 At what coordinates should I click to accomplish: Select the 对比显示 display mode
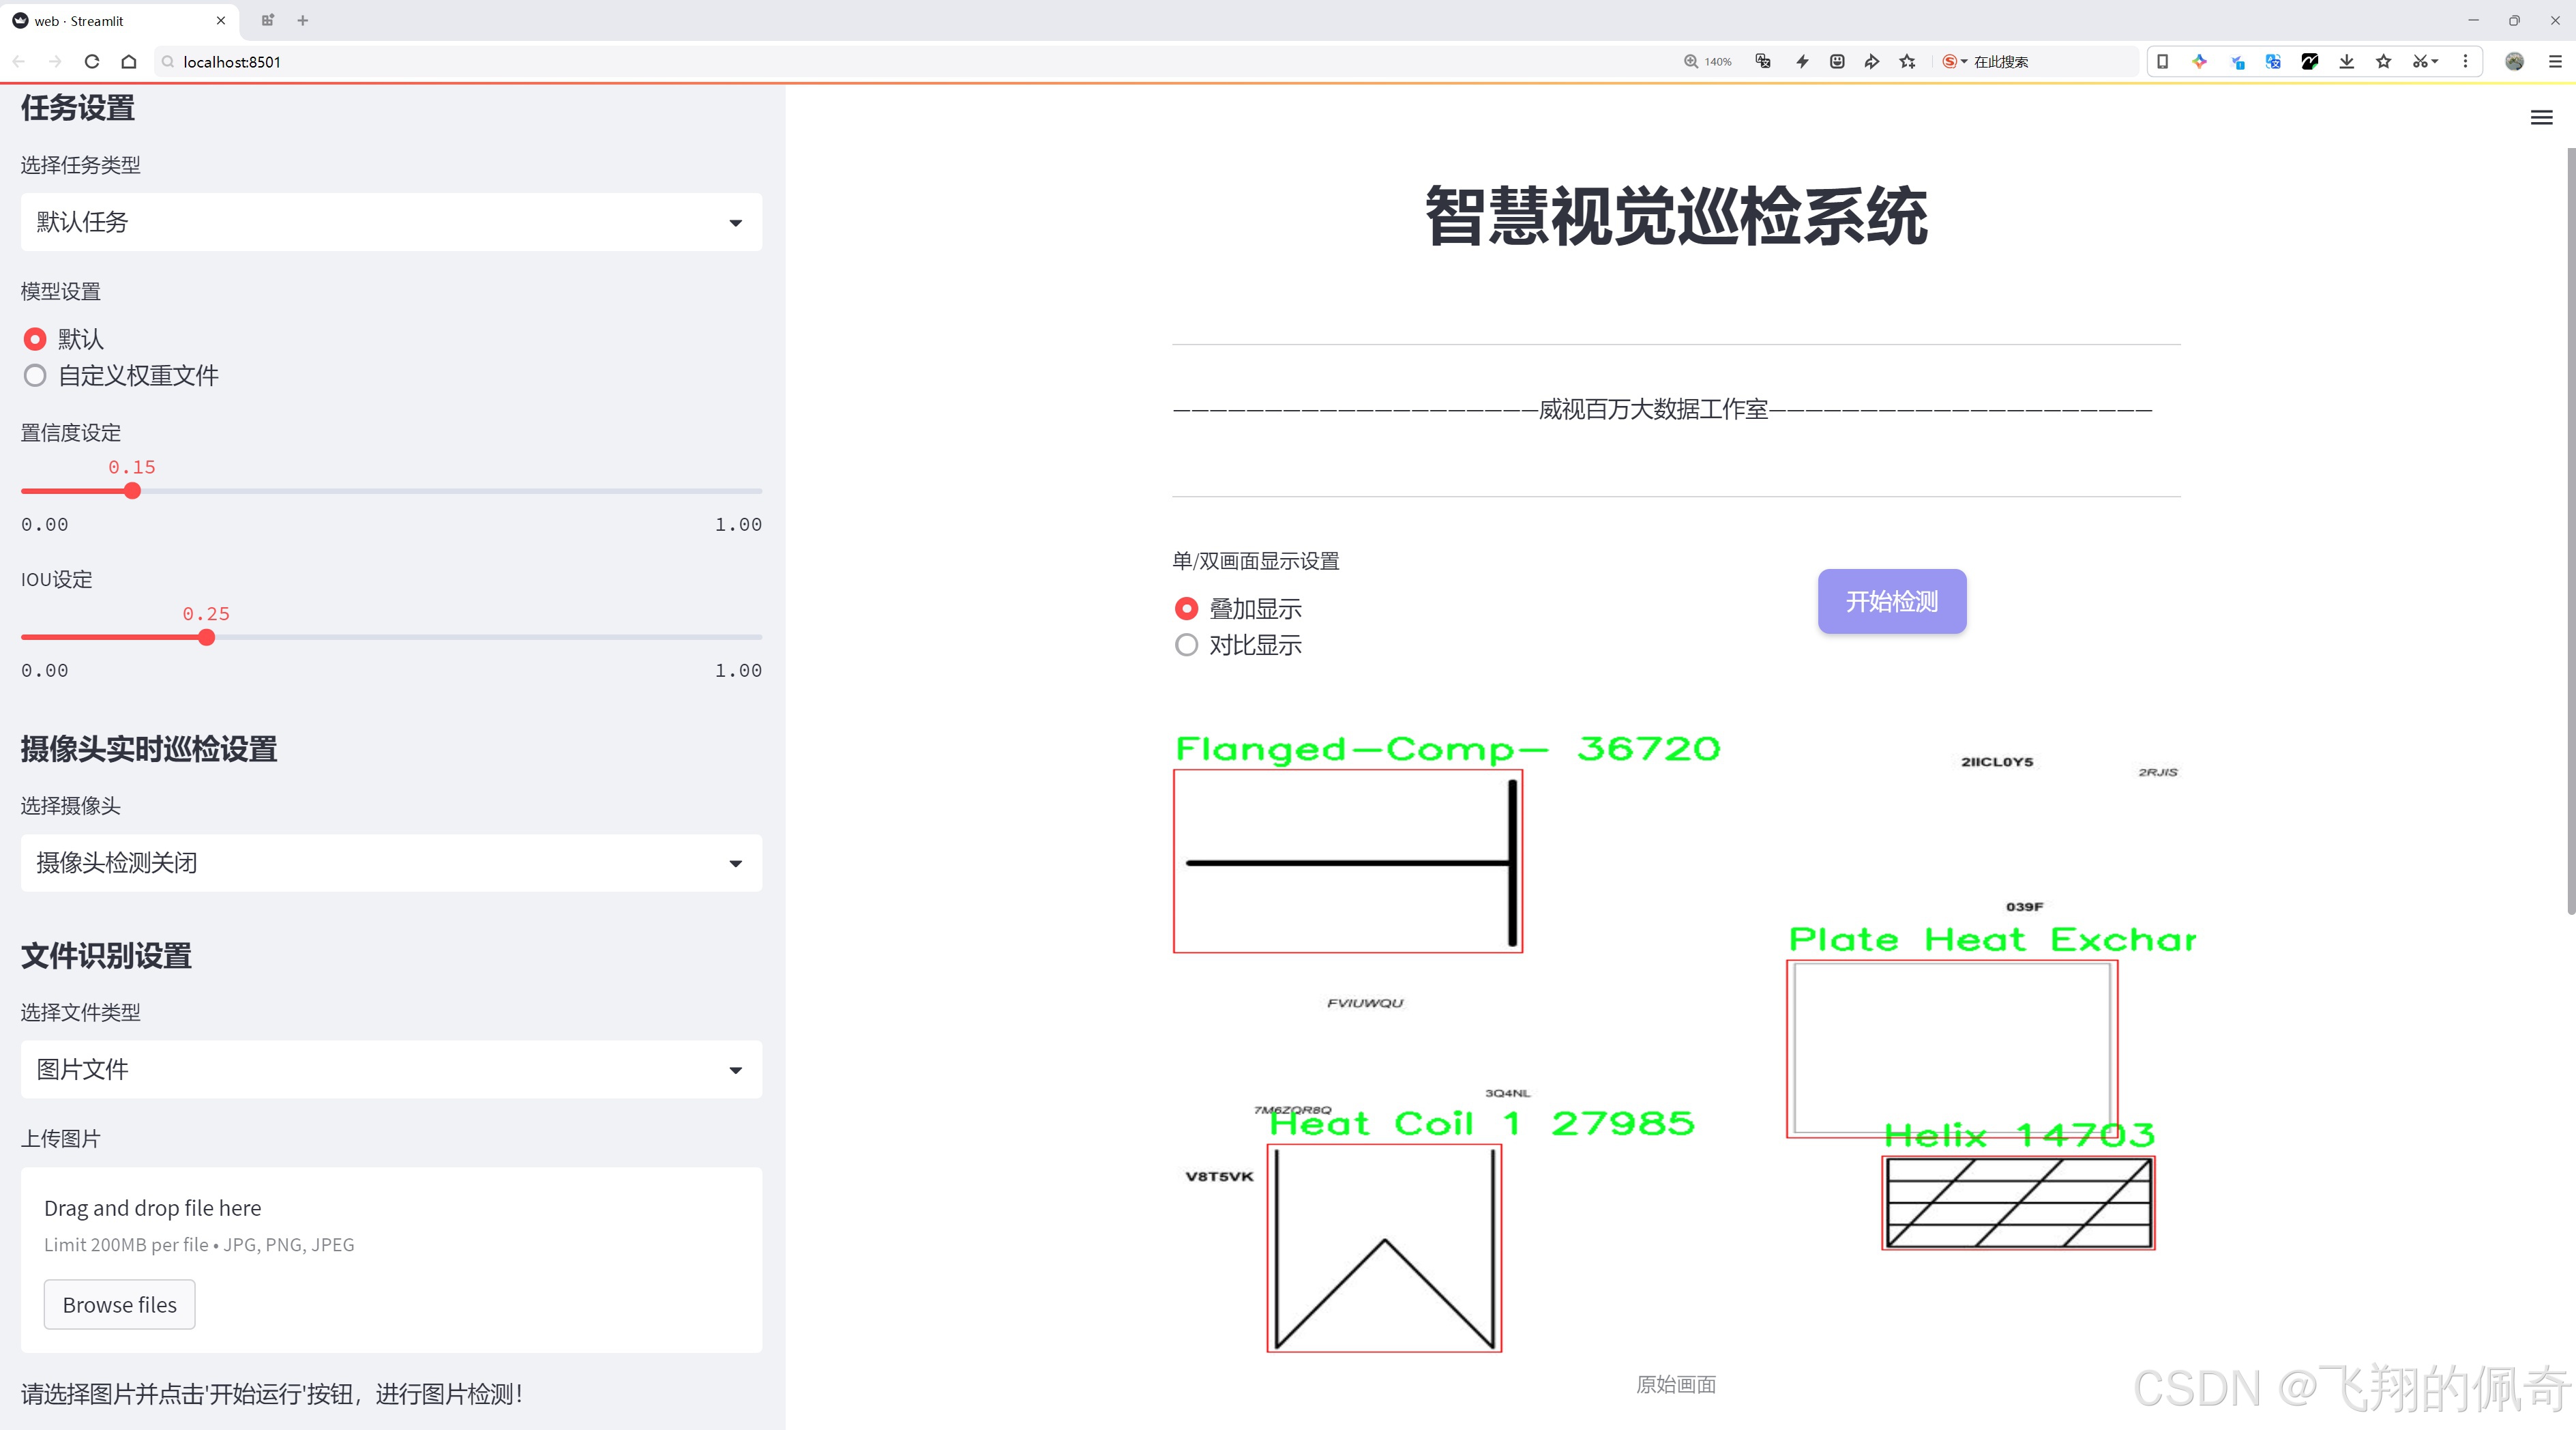pyautogui.click(x=1186, y=645)
